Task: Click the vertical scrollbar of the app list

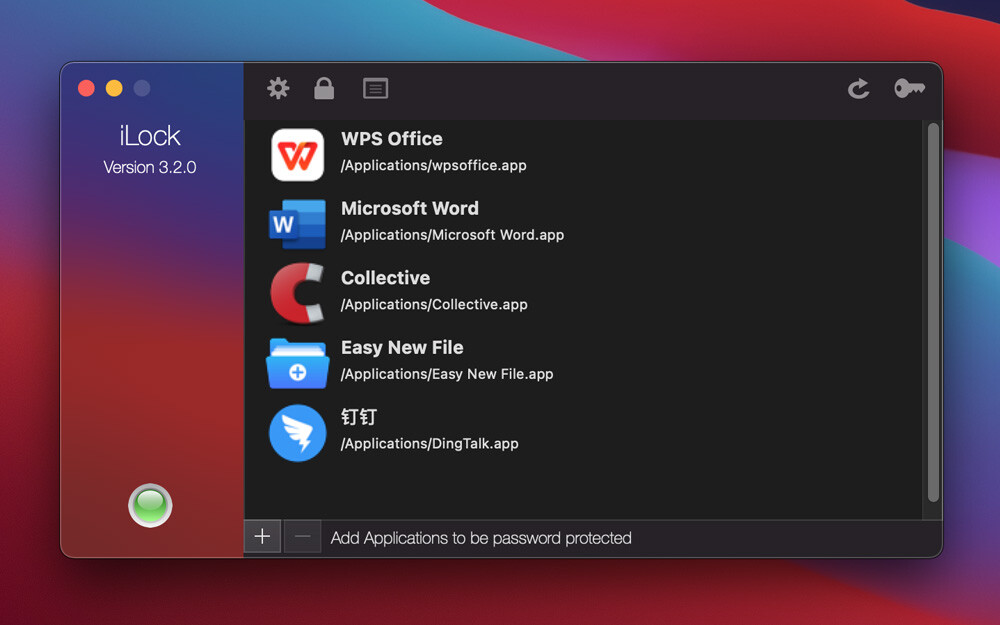Action: (x=934, y=312)
